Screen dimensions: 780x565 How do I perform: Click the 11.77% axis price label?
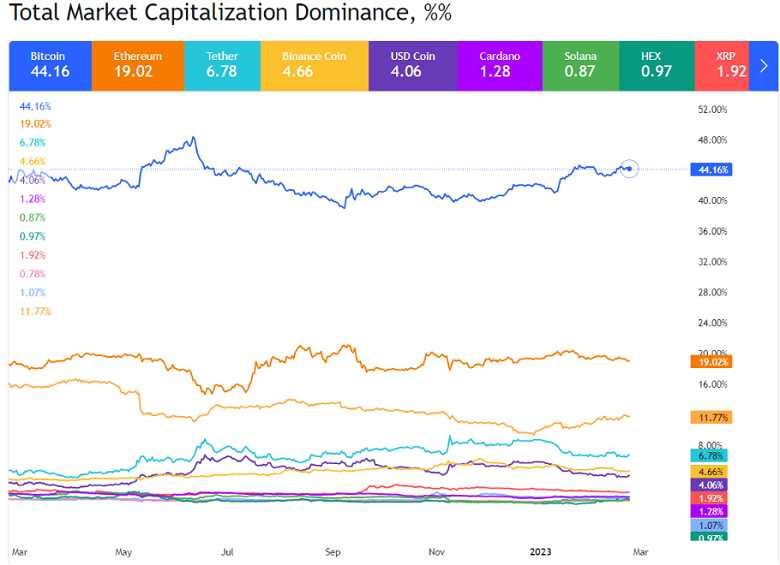pos(711,416)
